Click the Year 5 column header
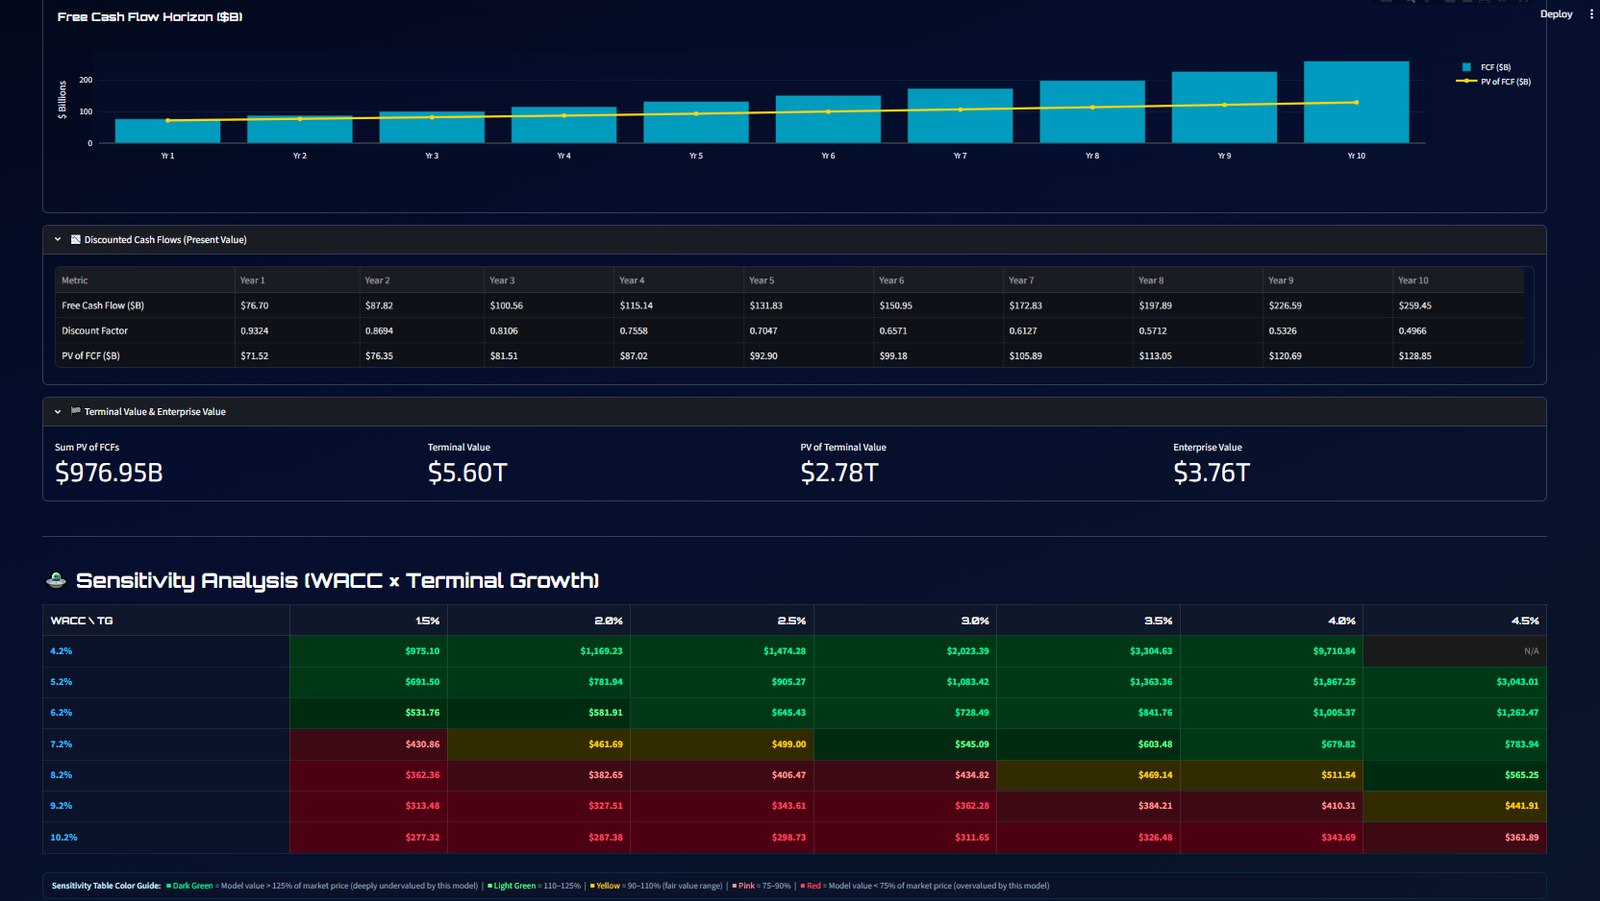The height and width of the screenshot is (901, 1600). [x=808, y=281]
